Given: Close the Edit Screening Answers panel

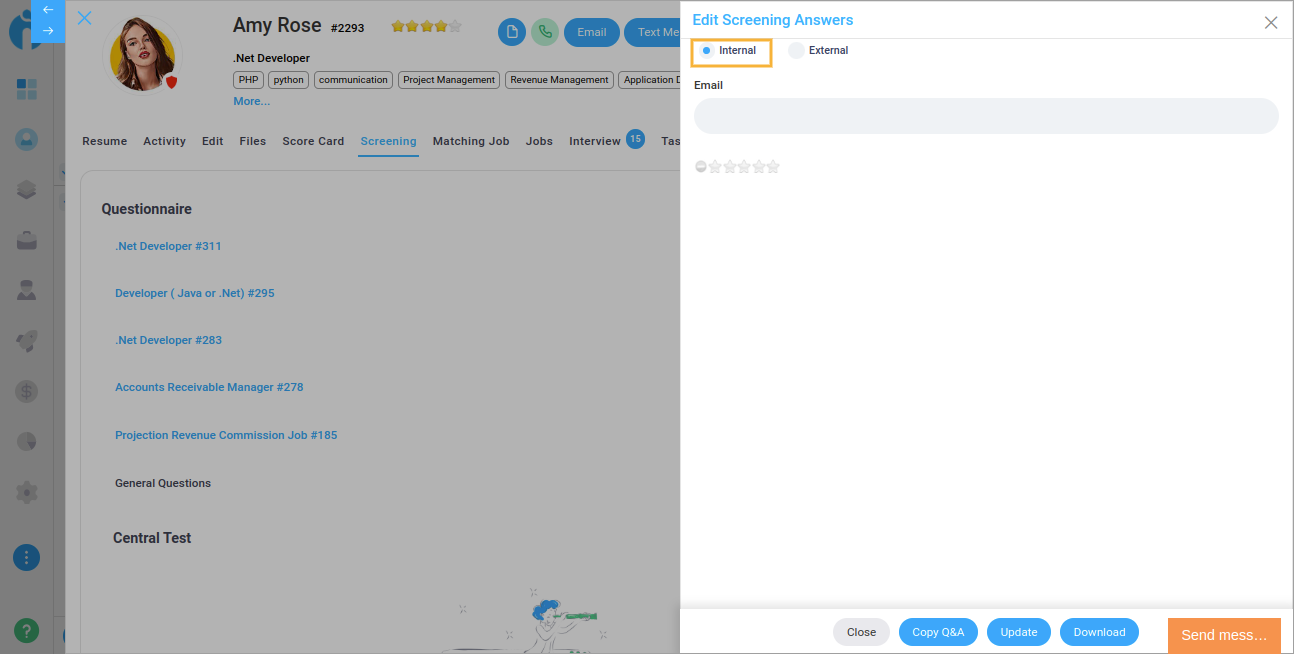Looking at the screenshot, I should coord(1271,22).
